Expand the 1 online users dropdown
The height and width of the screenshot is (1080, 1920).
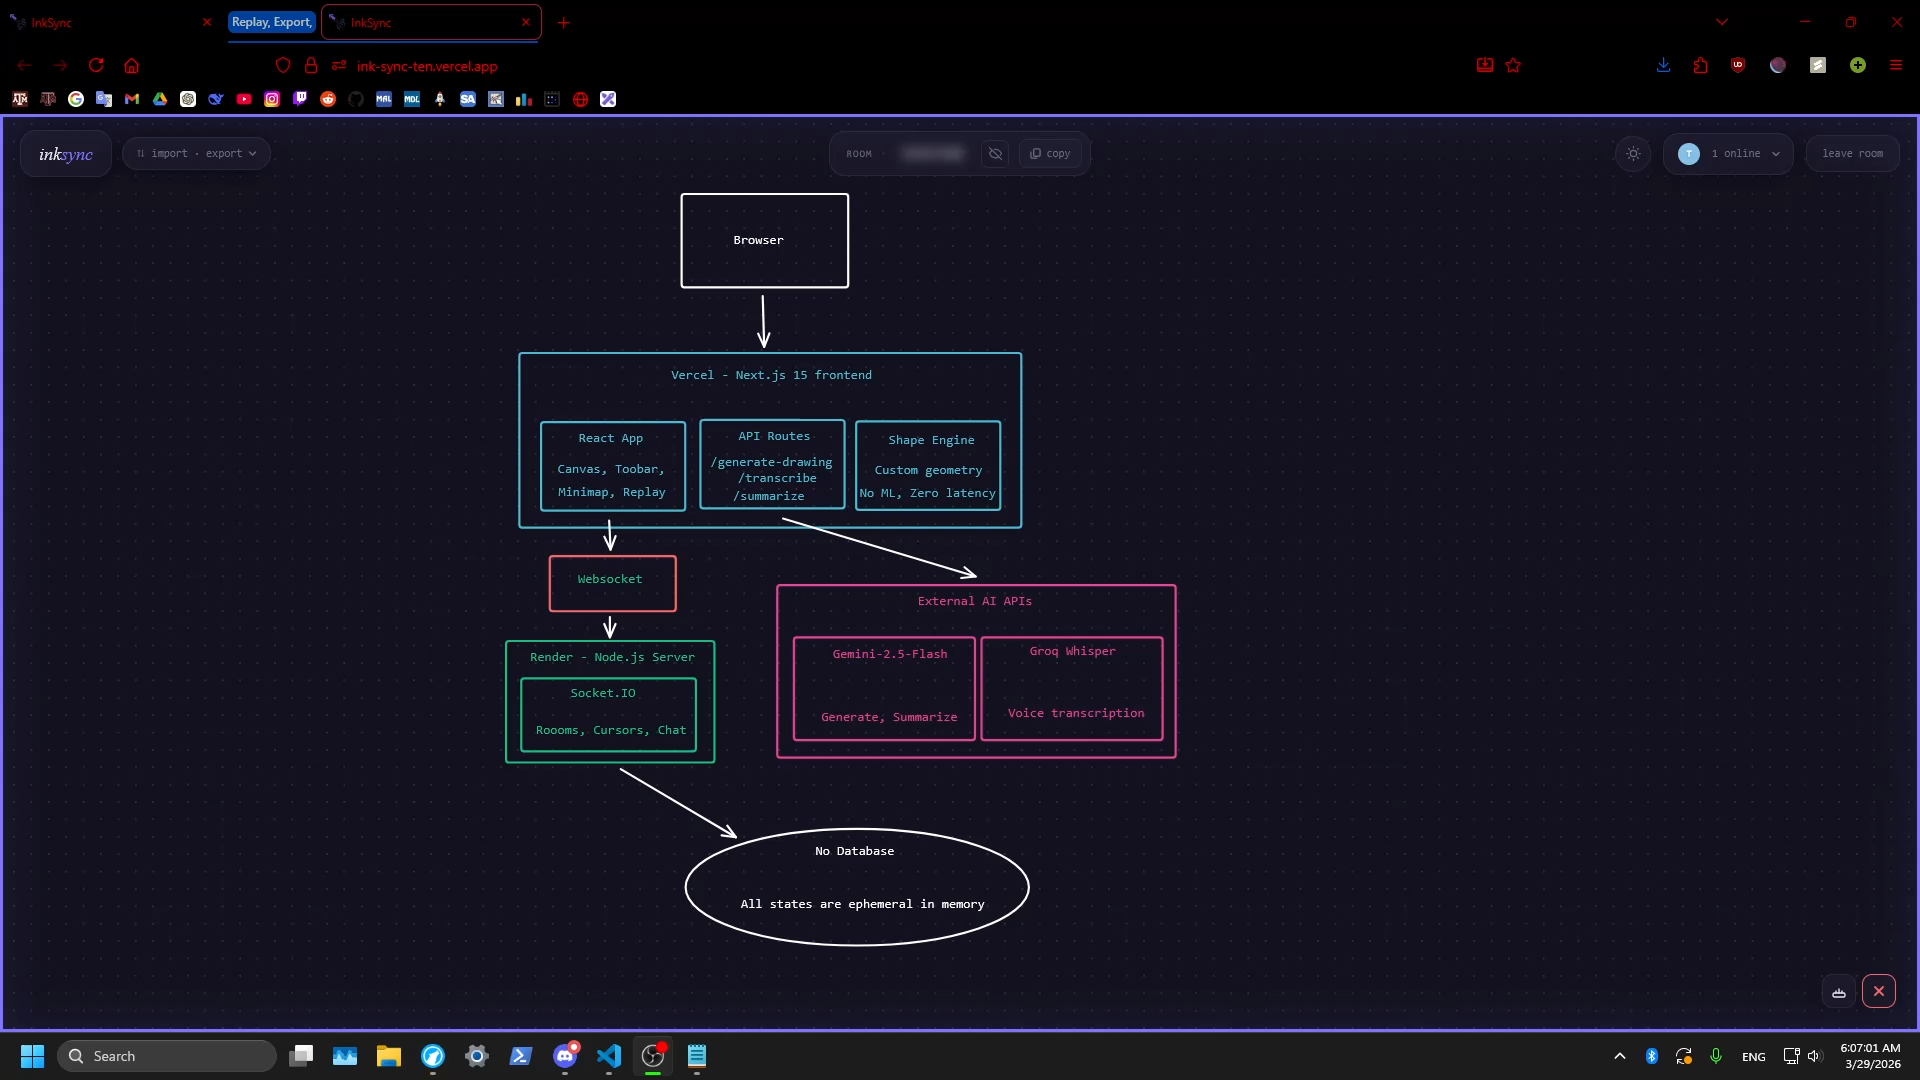pyautogui.click(x=1729, y=154)
